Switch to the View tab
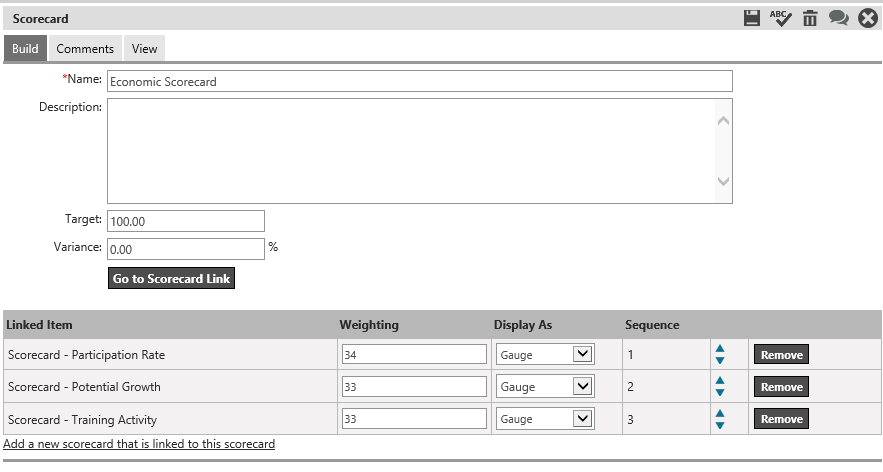 point(144,48)
